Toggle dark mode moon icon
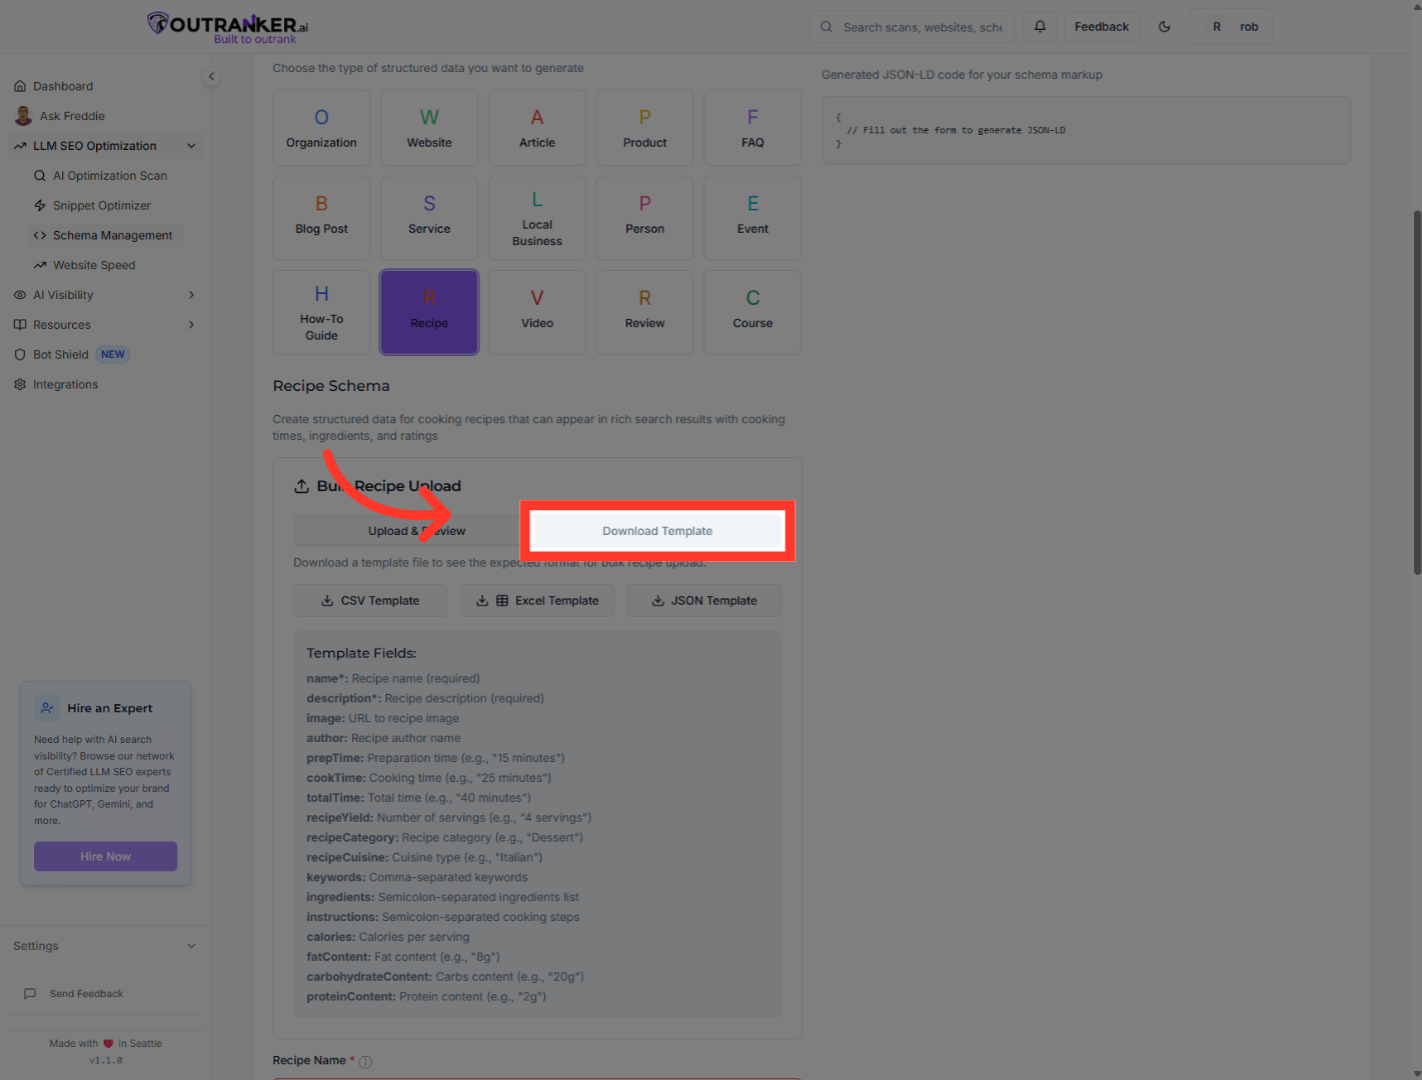1422x1080 pixels. [x=1164, y=27]
